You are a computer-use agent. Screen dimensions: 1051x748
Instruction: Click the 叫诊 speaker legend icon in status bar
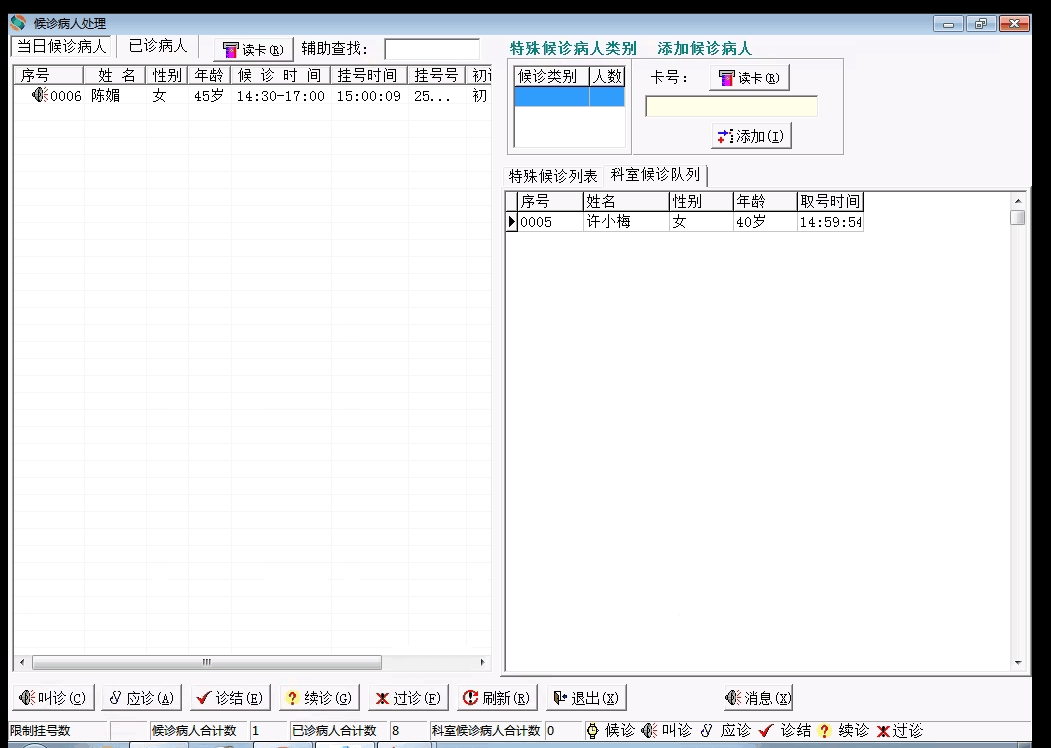(649, 731)
